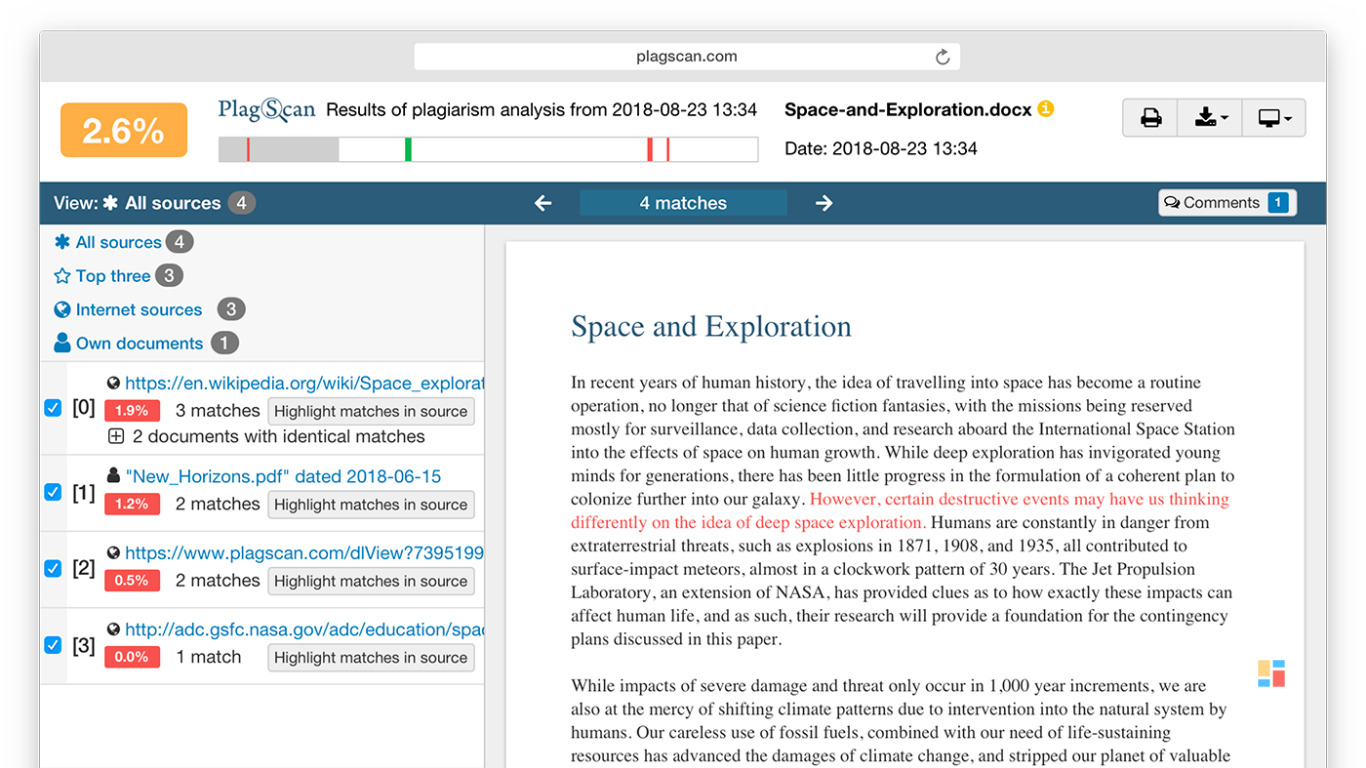Click the 2.6% plagiarism score badge
1366x768 pixels.
tap(124, 130)
